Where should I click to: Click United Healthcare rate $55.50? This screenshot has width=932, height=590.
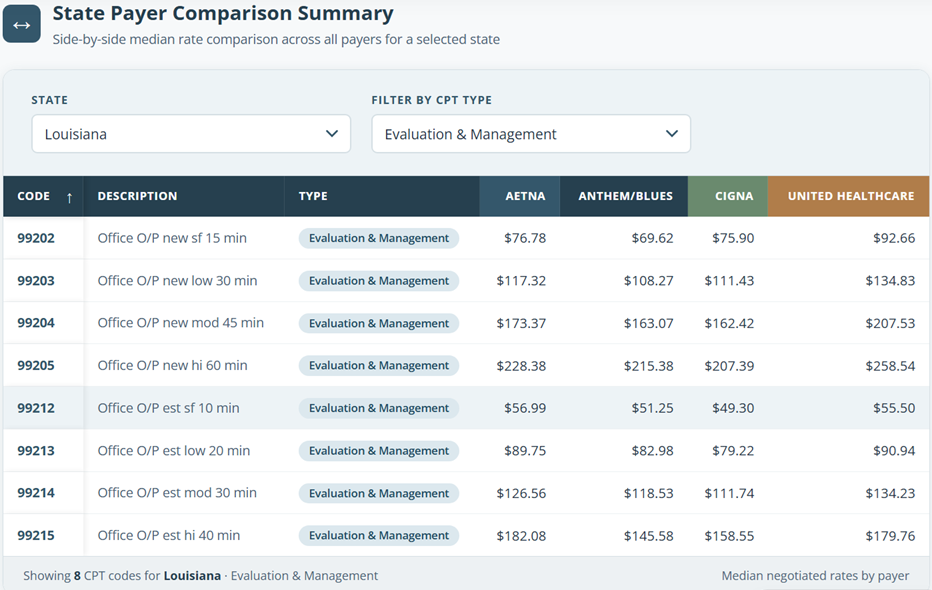[894, 408]
